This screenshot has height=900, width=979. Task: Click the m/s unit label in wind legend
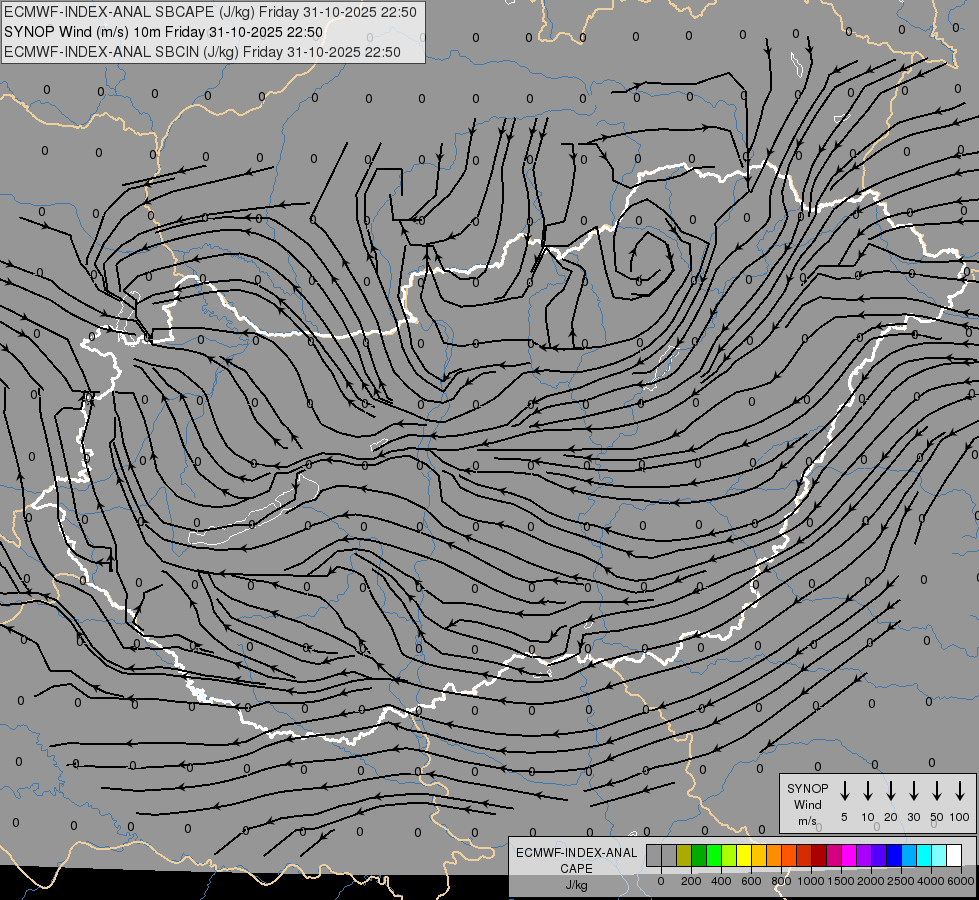[807, 821]
